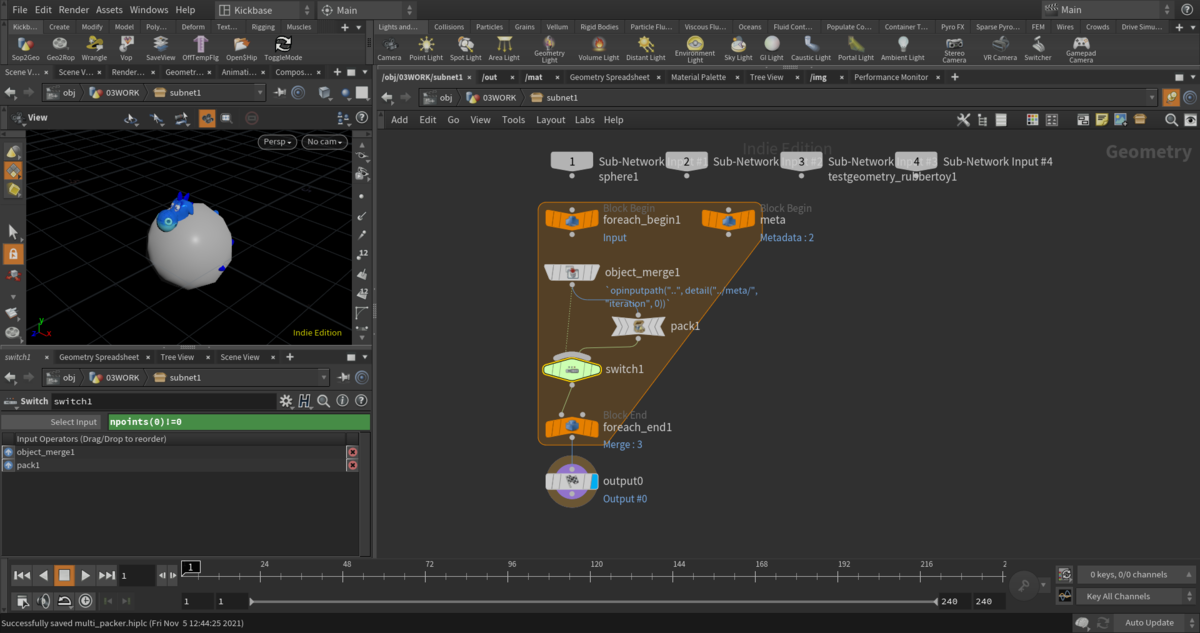Screen dimensions: 1200x633
Task: Toggle the orange button beside the network path bar
Action: [x=1170, y=97]
